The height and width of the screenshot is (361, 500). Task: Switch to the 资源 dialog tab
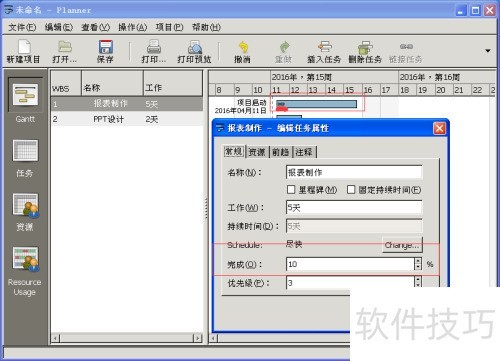click(x=257, y=152)
